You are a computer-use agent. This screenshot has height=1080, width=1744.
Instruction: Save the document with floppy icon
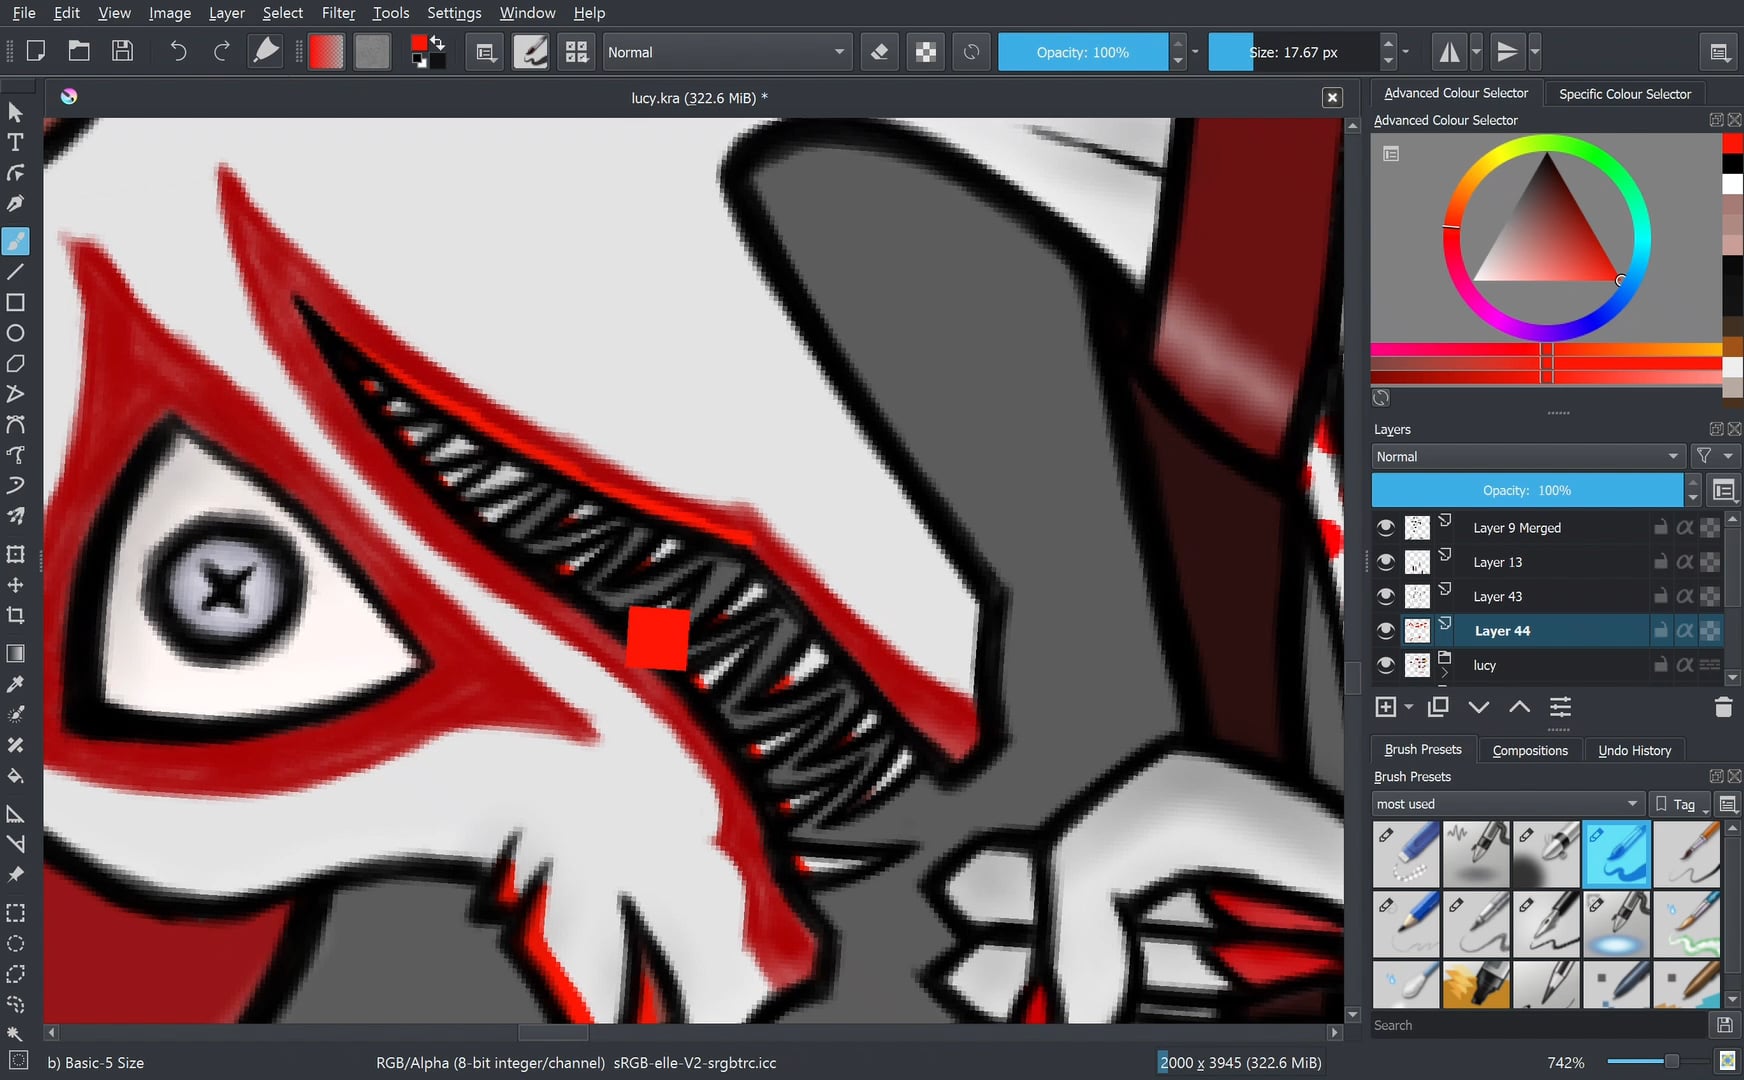122,51
